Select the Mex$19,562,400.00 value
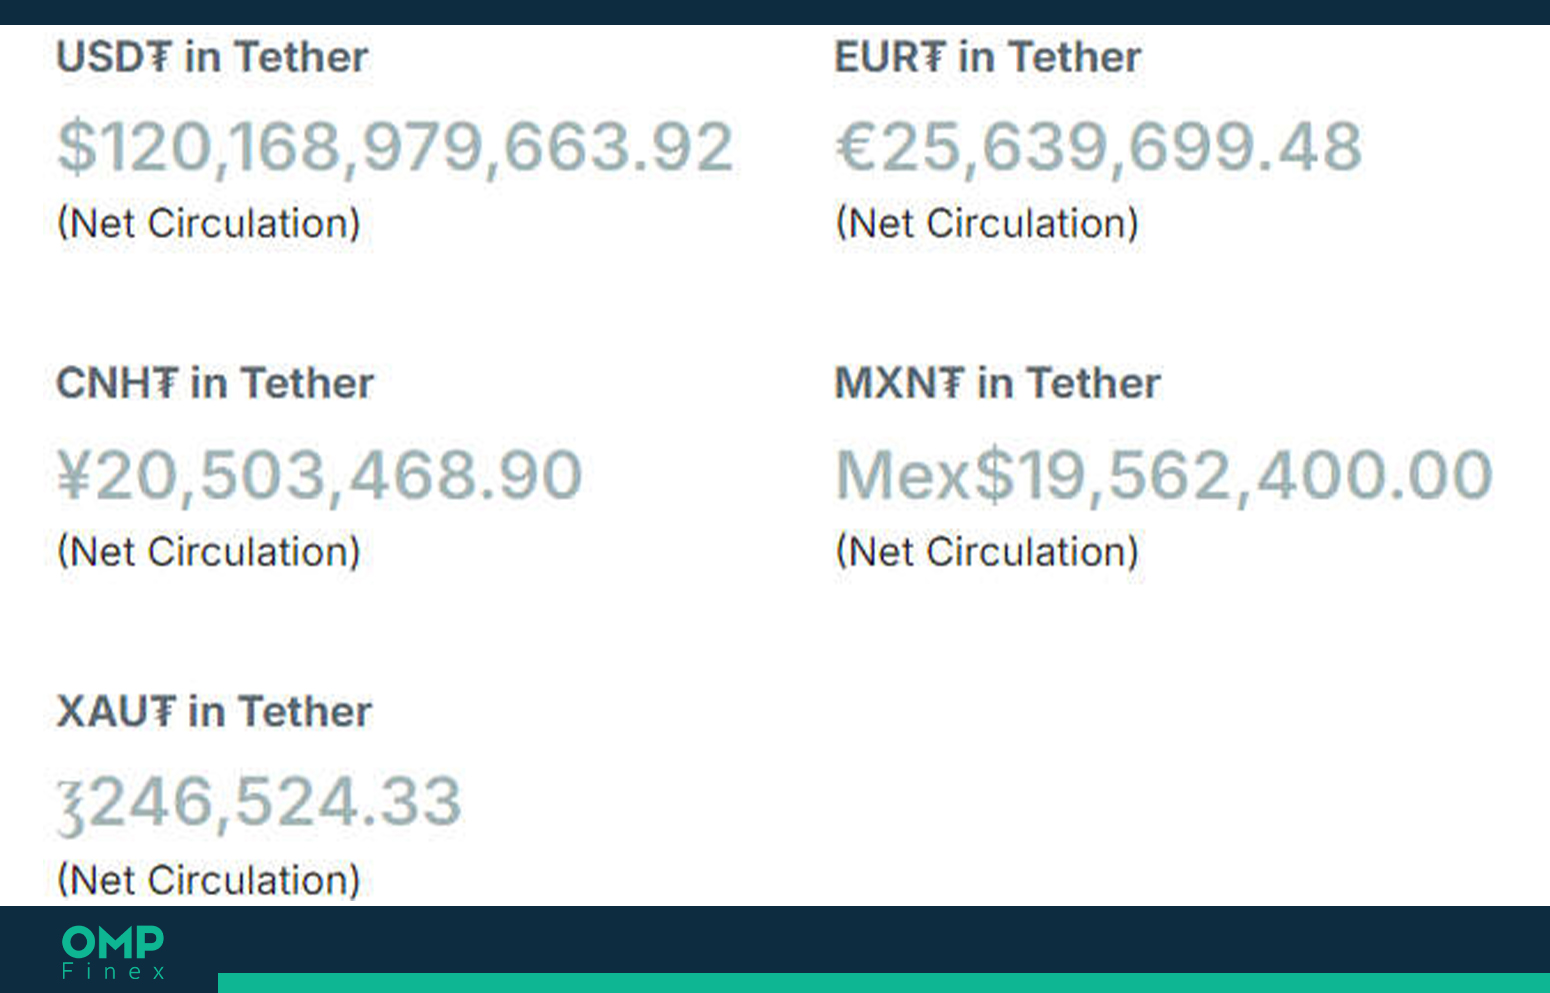1550x993 pixels. coord(1164,475)
